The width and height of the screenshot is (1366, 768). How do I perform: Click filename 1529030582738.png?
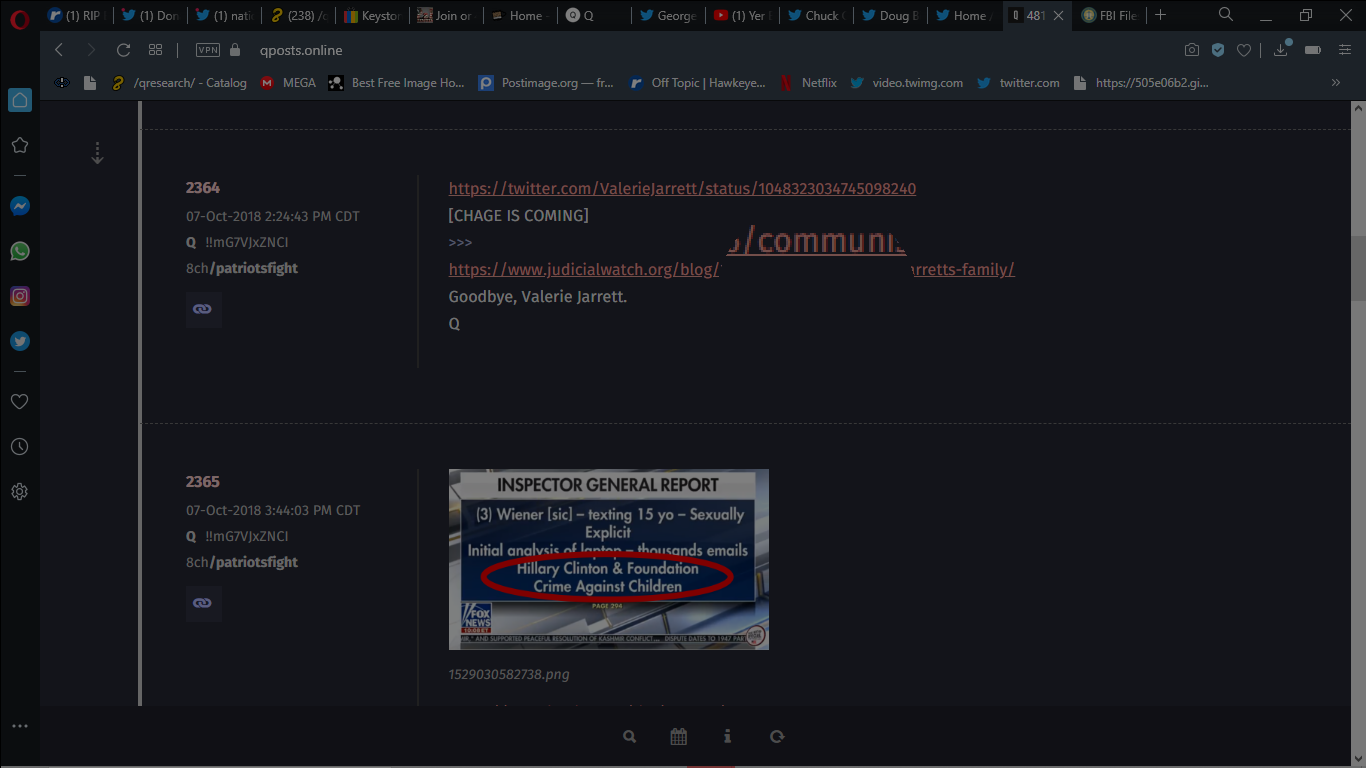(x=509, y=674)
